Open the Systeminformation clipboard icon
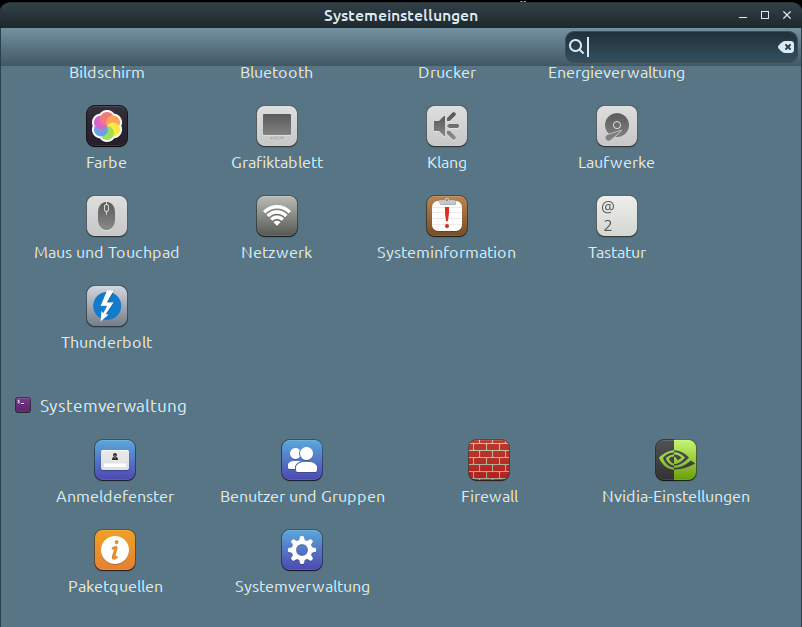802x627 pixels. (x=447, y=216)
